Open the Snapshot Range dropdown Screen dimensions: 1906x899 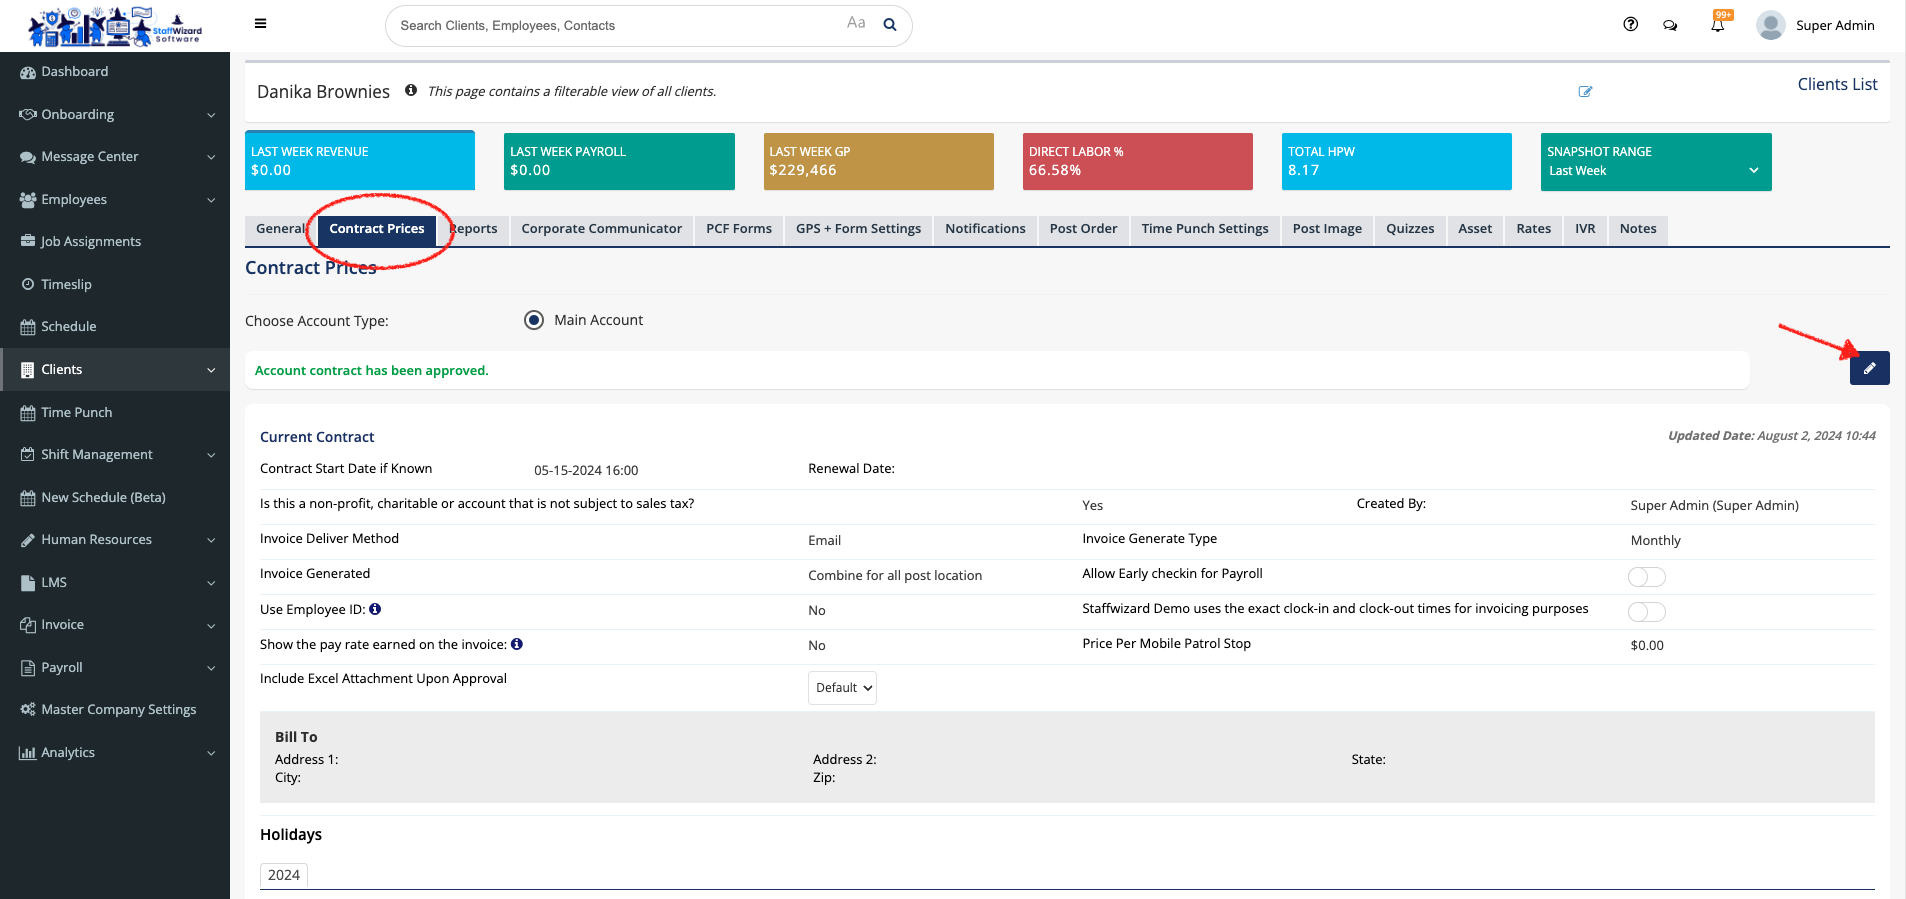pyautogui.click(x=1655, y=171)
